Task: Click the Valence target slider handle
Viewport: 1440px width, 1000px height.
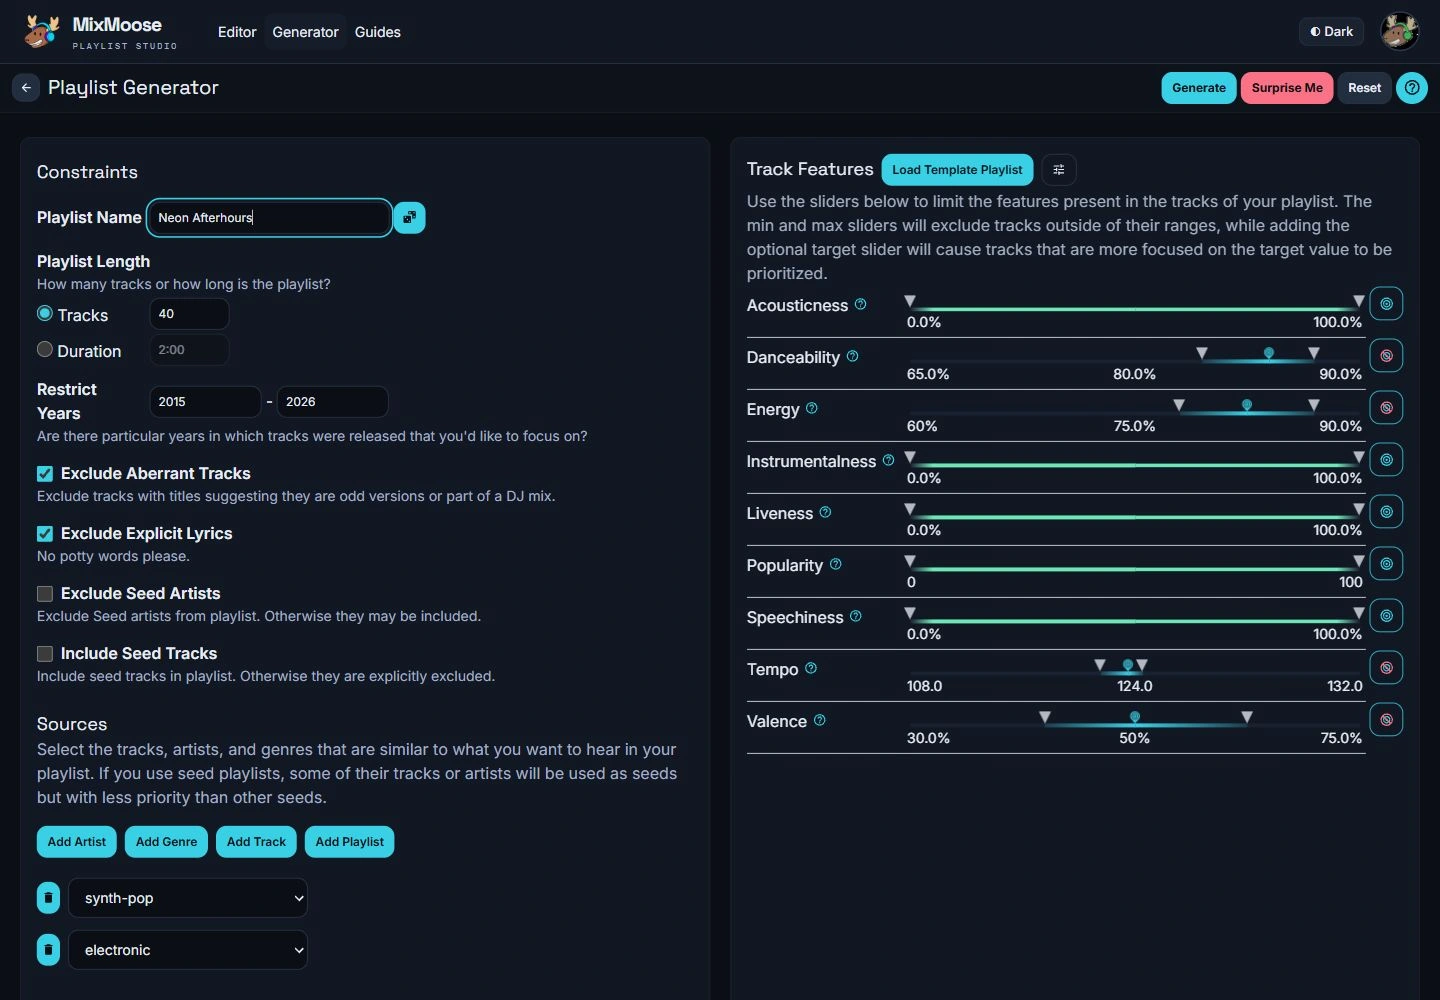Action: [x=1135, y=718]
